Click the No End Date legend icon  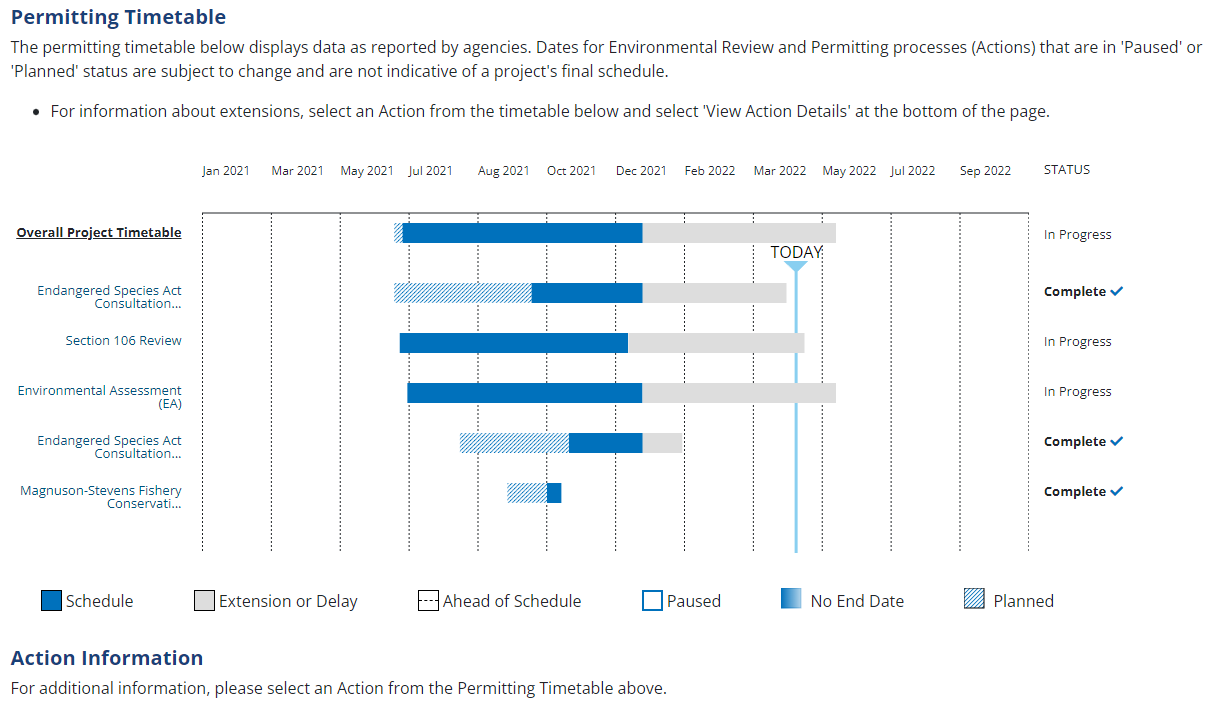[791, 599]
